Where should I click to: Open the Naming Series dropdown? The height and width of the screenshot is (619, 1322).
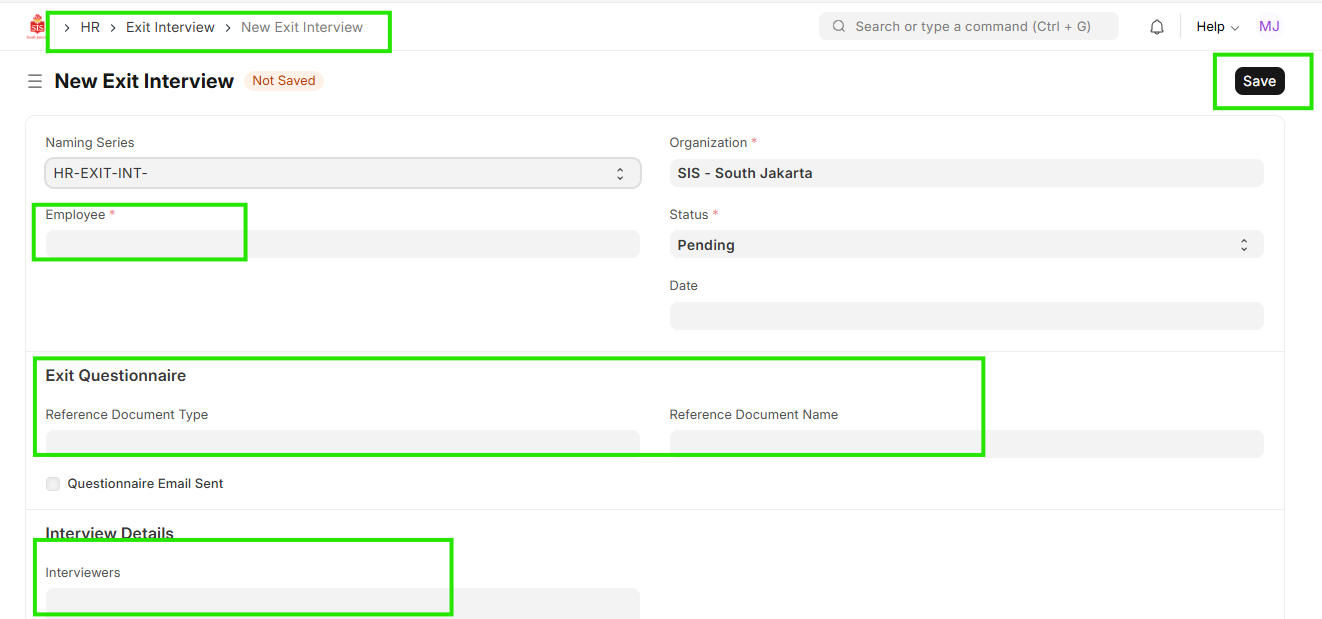tap(342, 173)
